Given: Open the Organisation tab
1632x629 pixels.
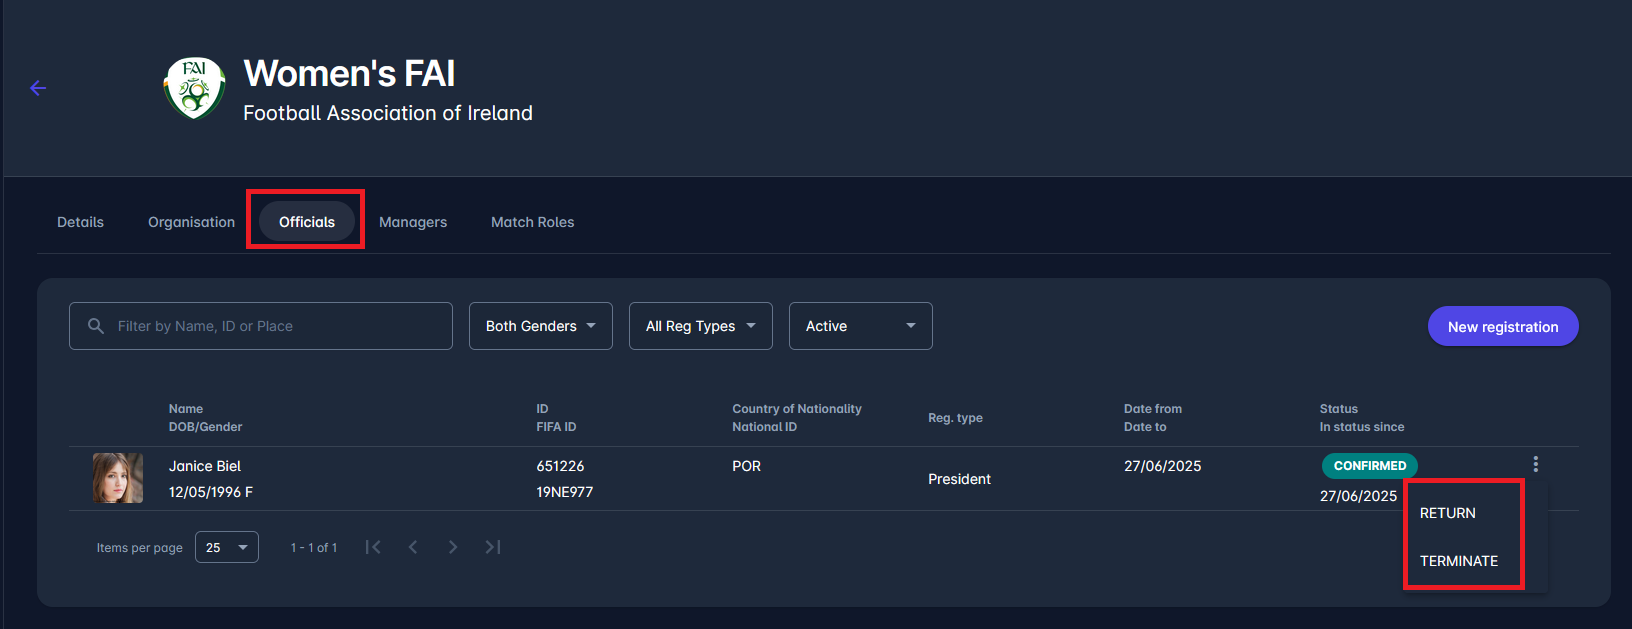Looking at the screenshot, I should coord(191,222).
